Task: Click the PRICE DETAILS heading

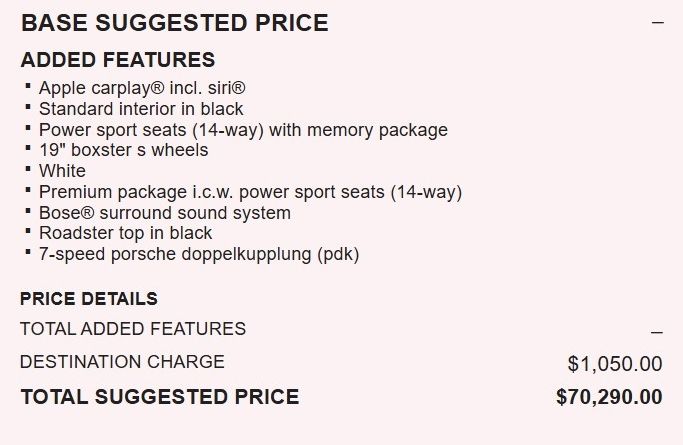Action: tap(89, 299)
